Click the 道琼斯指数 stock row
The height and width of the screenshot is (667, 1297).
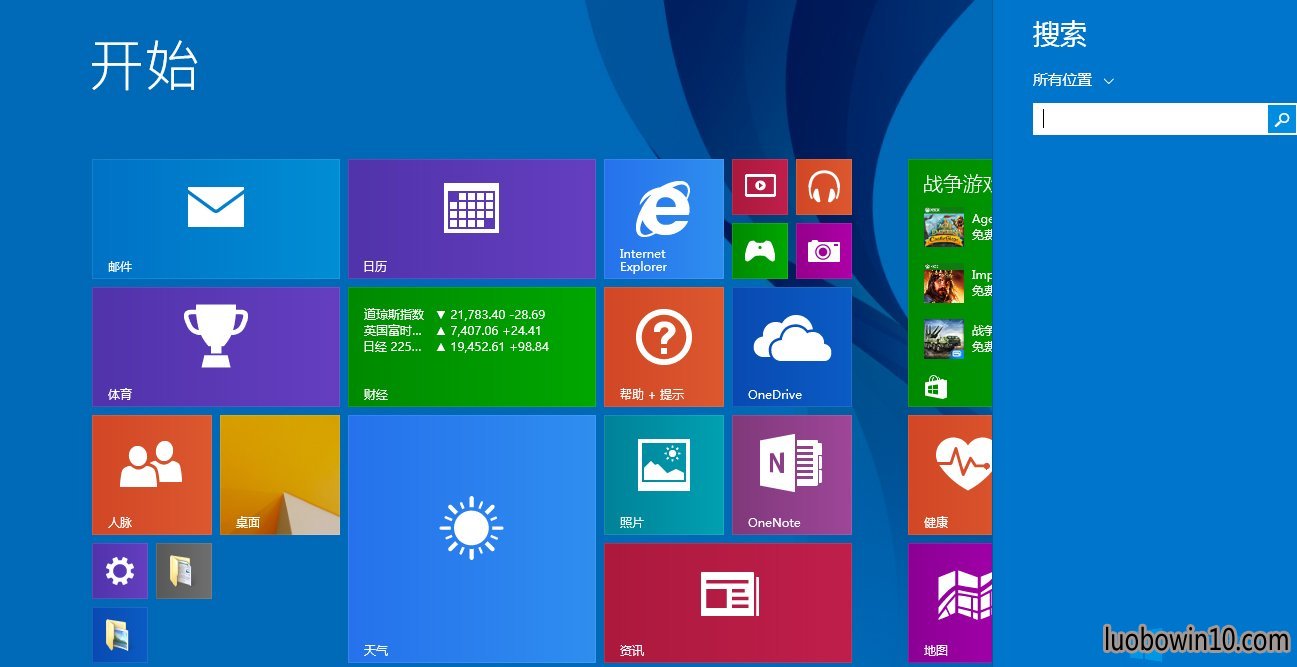click(454, 314)
